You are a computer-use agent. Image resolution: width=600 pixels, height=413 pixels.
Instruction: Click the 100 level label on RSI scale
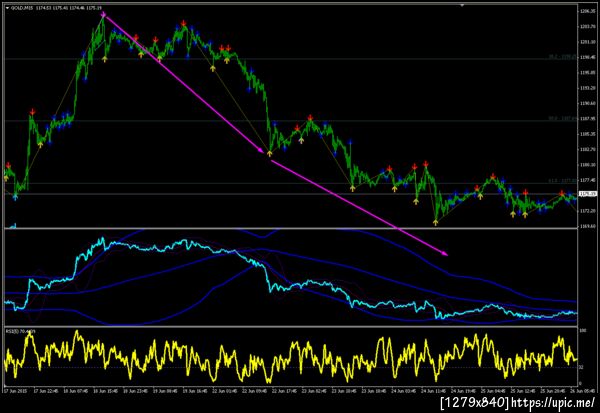583,330
